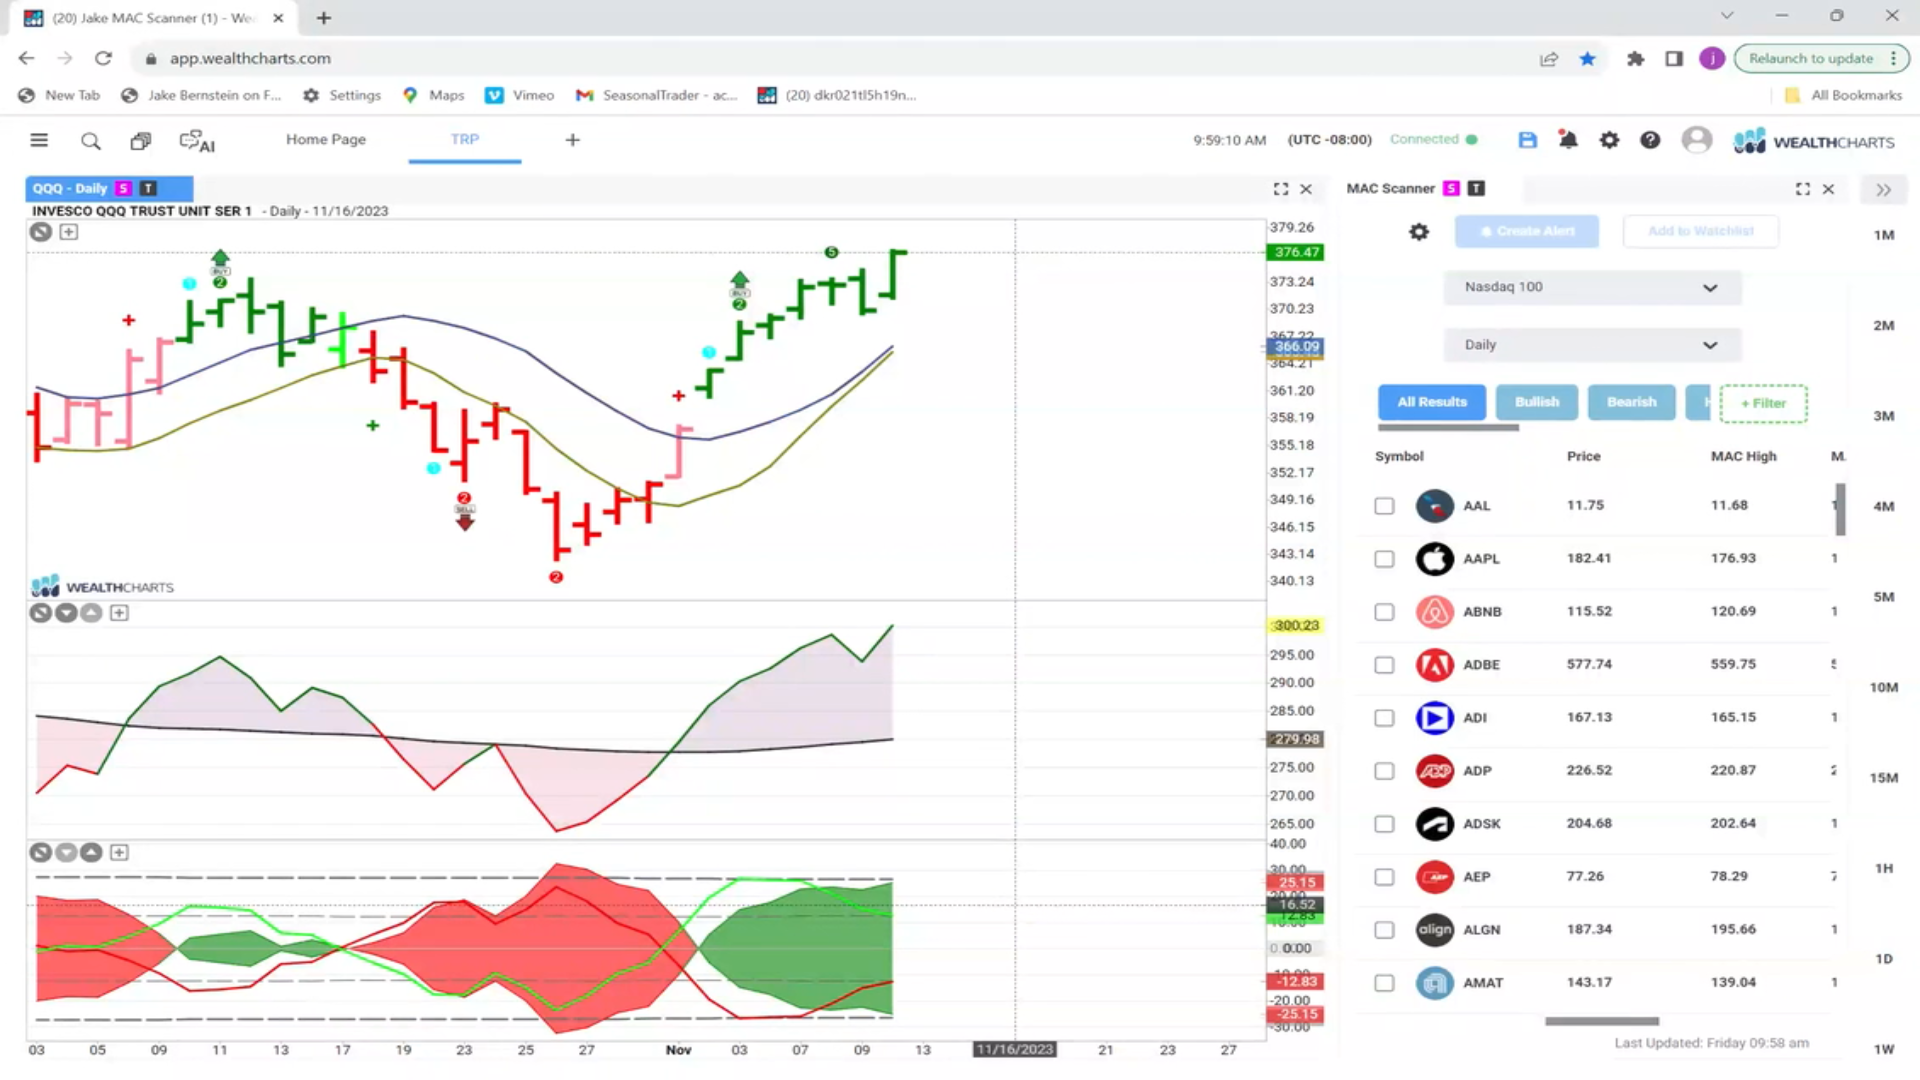The height and width of the screenshot is (1080, 1920).
Task: Tick the ADI row checkbox
Action: pos(1384,718)
